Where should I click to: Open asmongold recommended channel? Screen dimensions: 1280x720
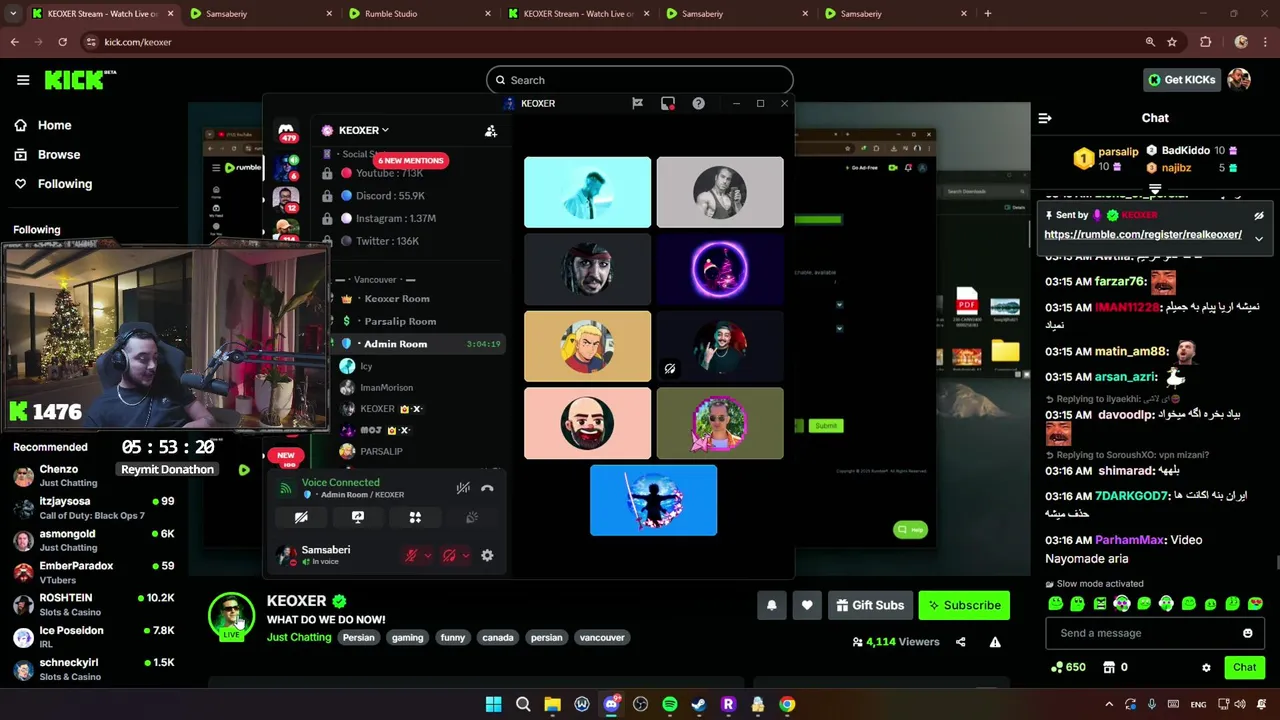pos(94,540)
